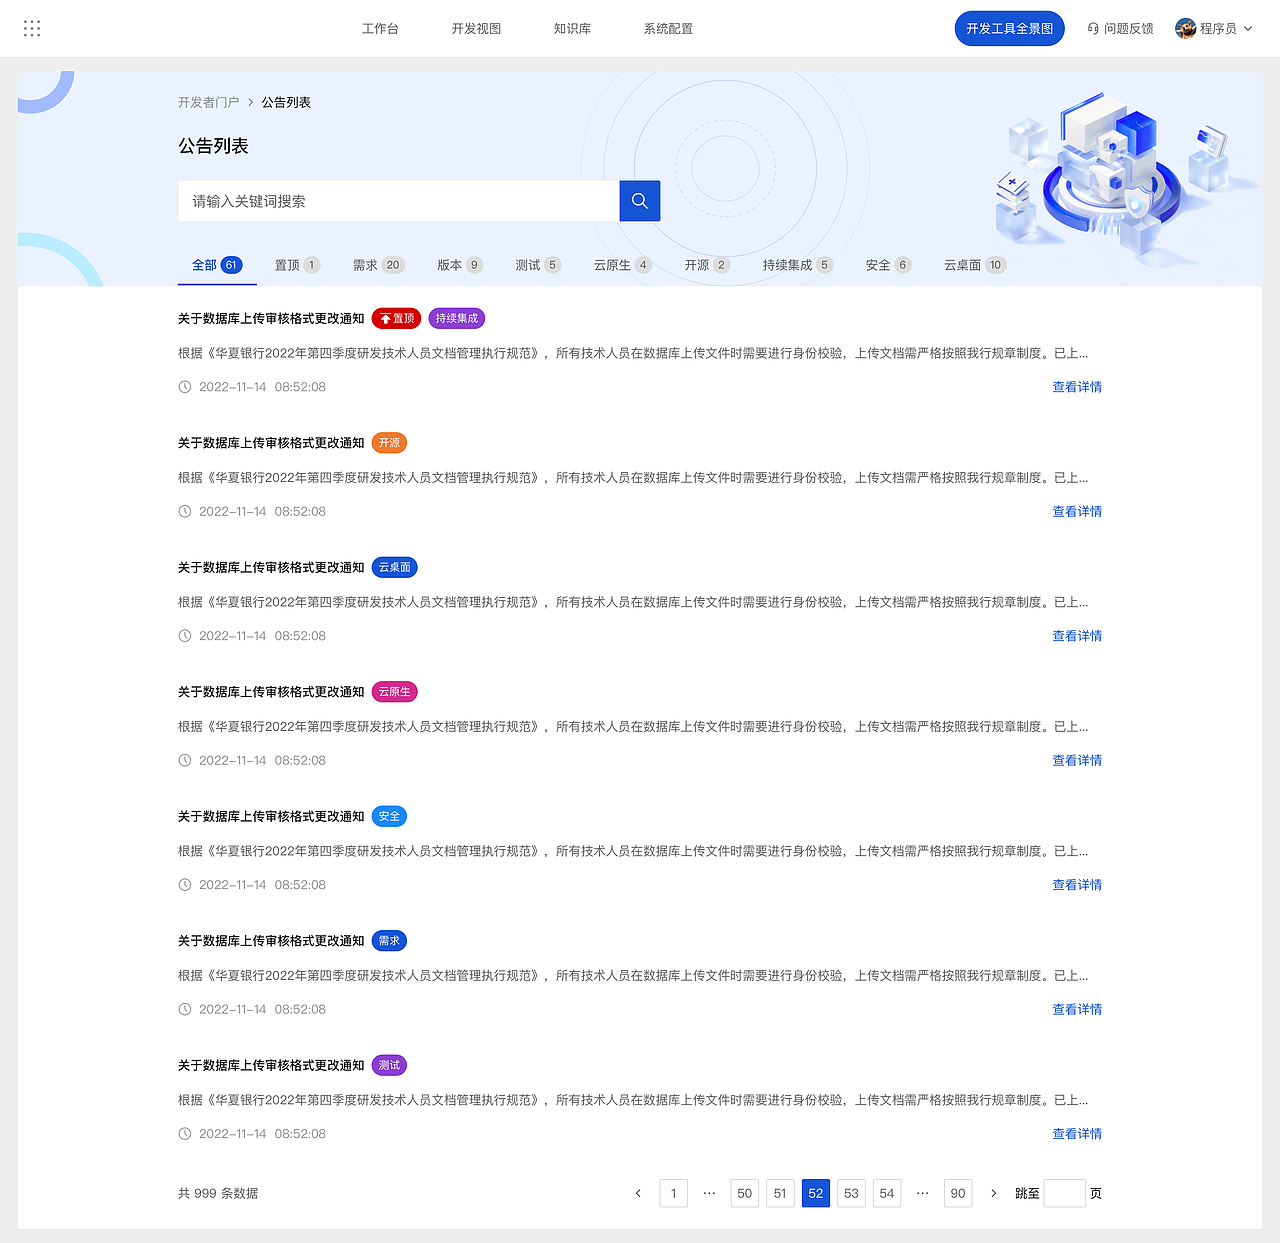Screen dimensions: 1280x1243
Task: Focus the 跳至 page number input
Action: point(1065,1193)
